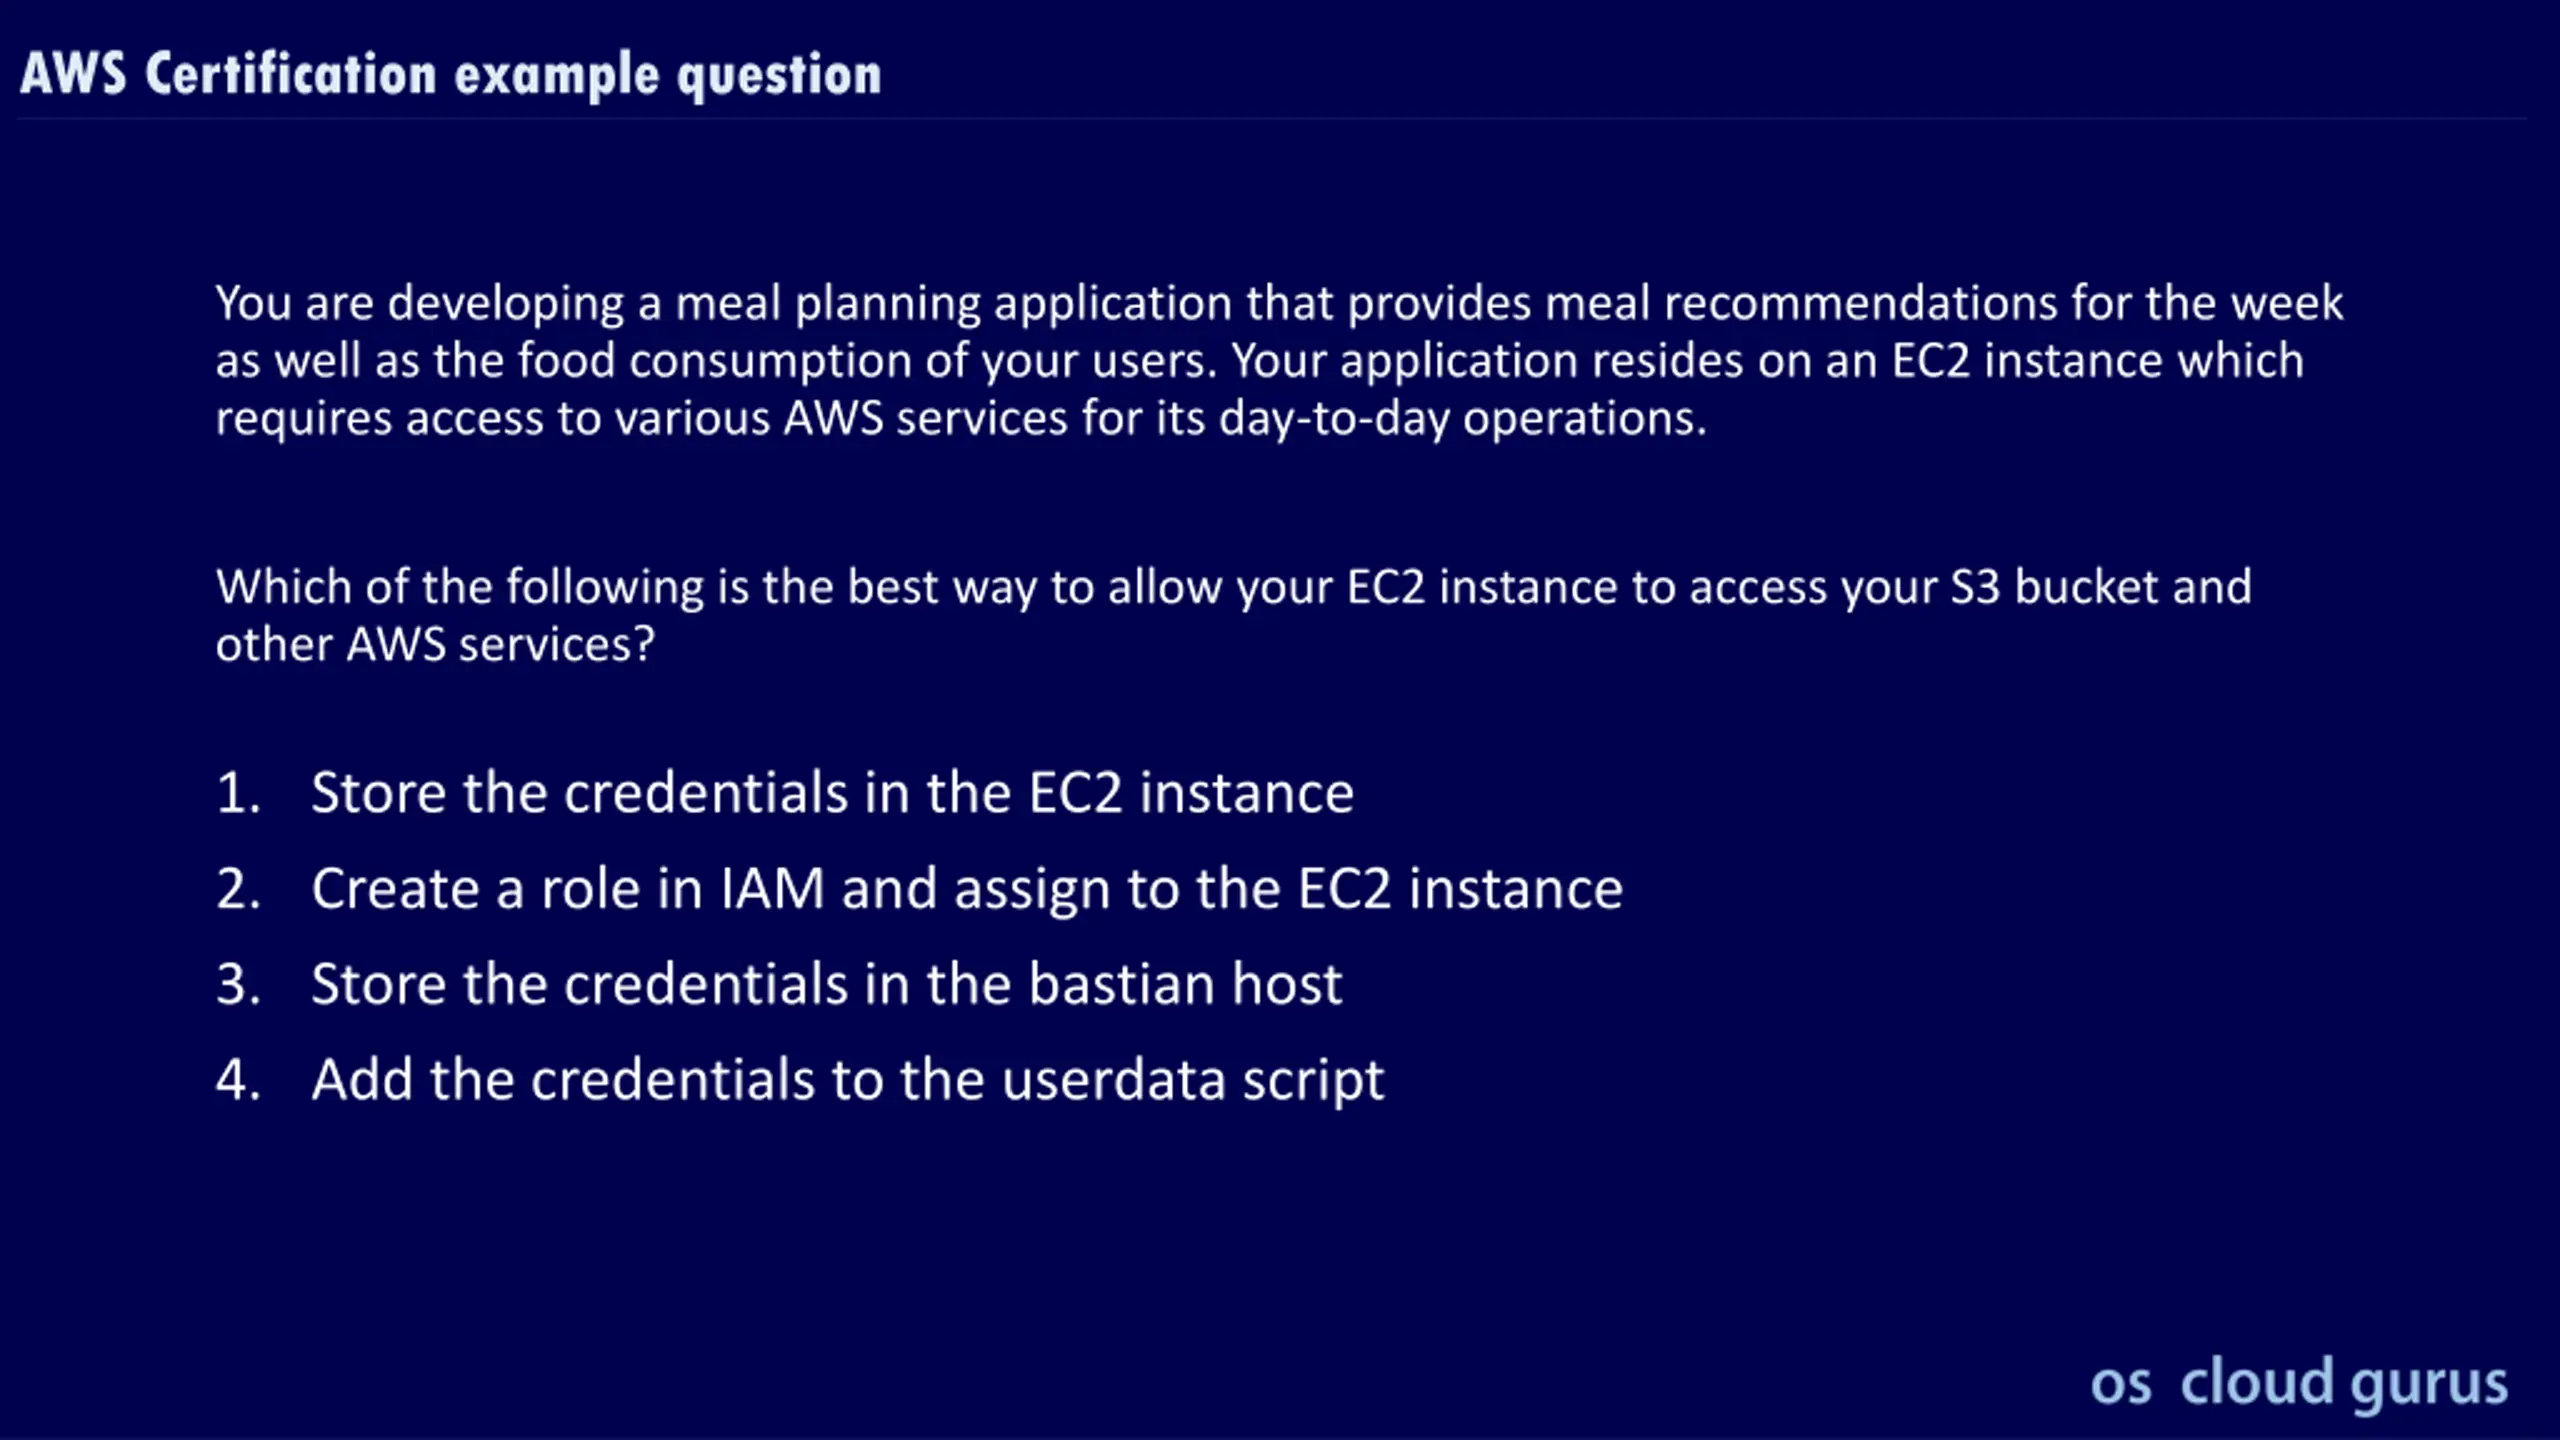The image size is (2560, 1440).
Task: Click the text other AWS services?
Action: tap(435, 645)
